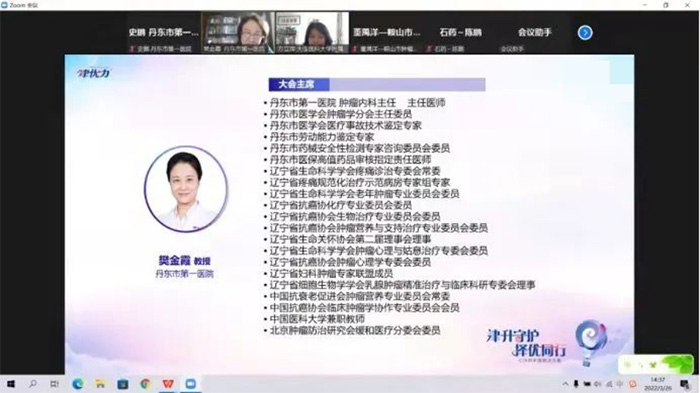Show next participants with blue arrow button
700x393 pixels.
pos(585,33)
